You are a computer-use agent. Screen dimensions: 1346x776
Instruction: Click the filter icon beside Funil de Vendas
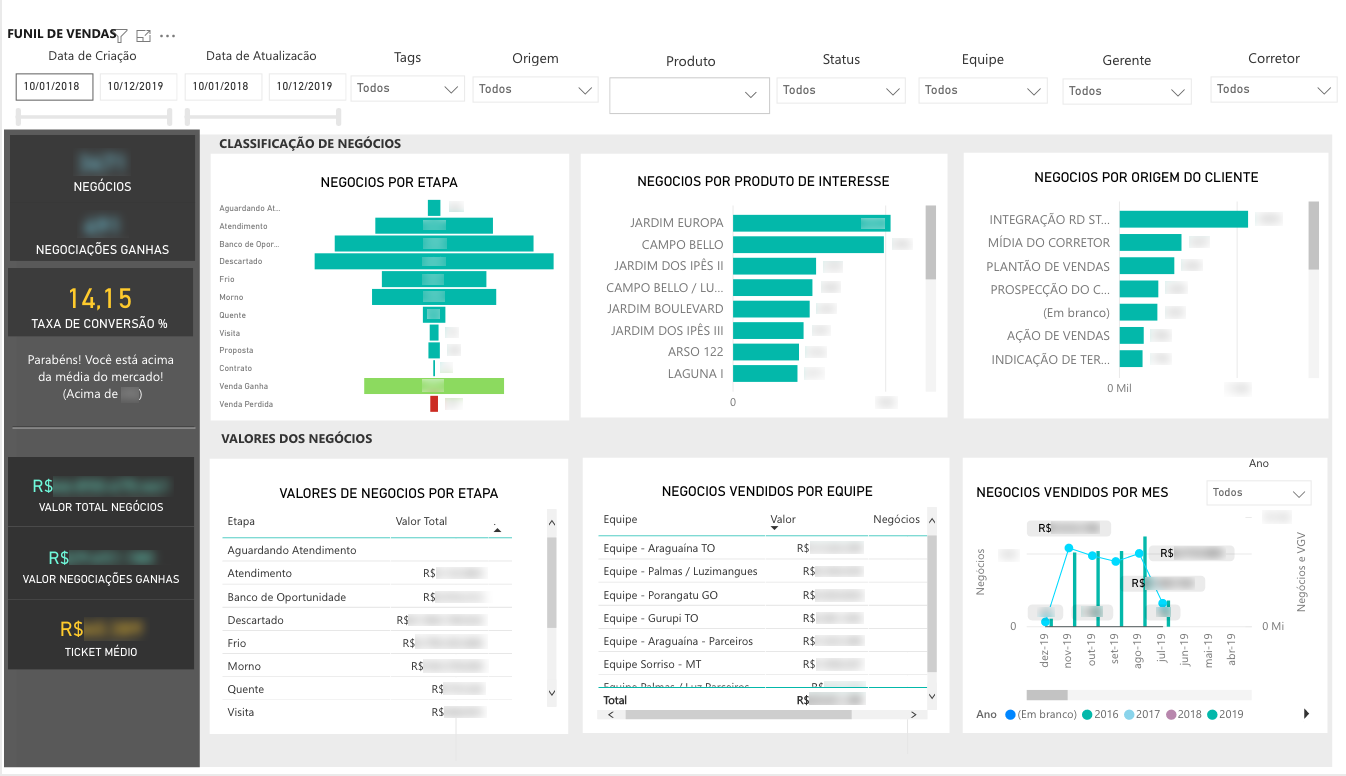point(122,36)
